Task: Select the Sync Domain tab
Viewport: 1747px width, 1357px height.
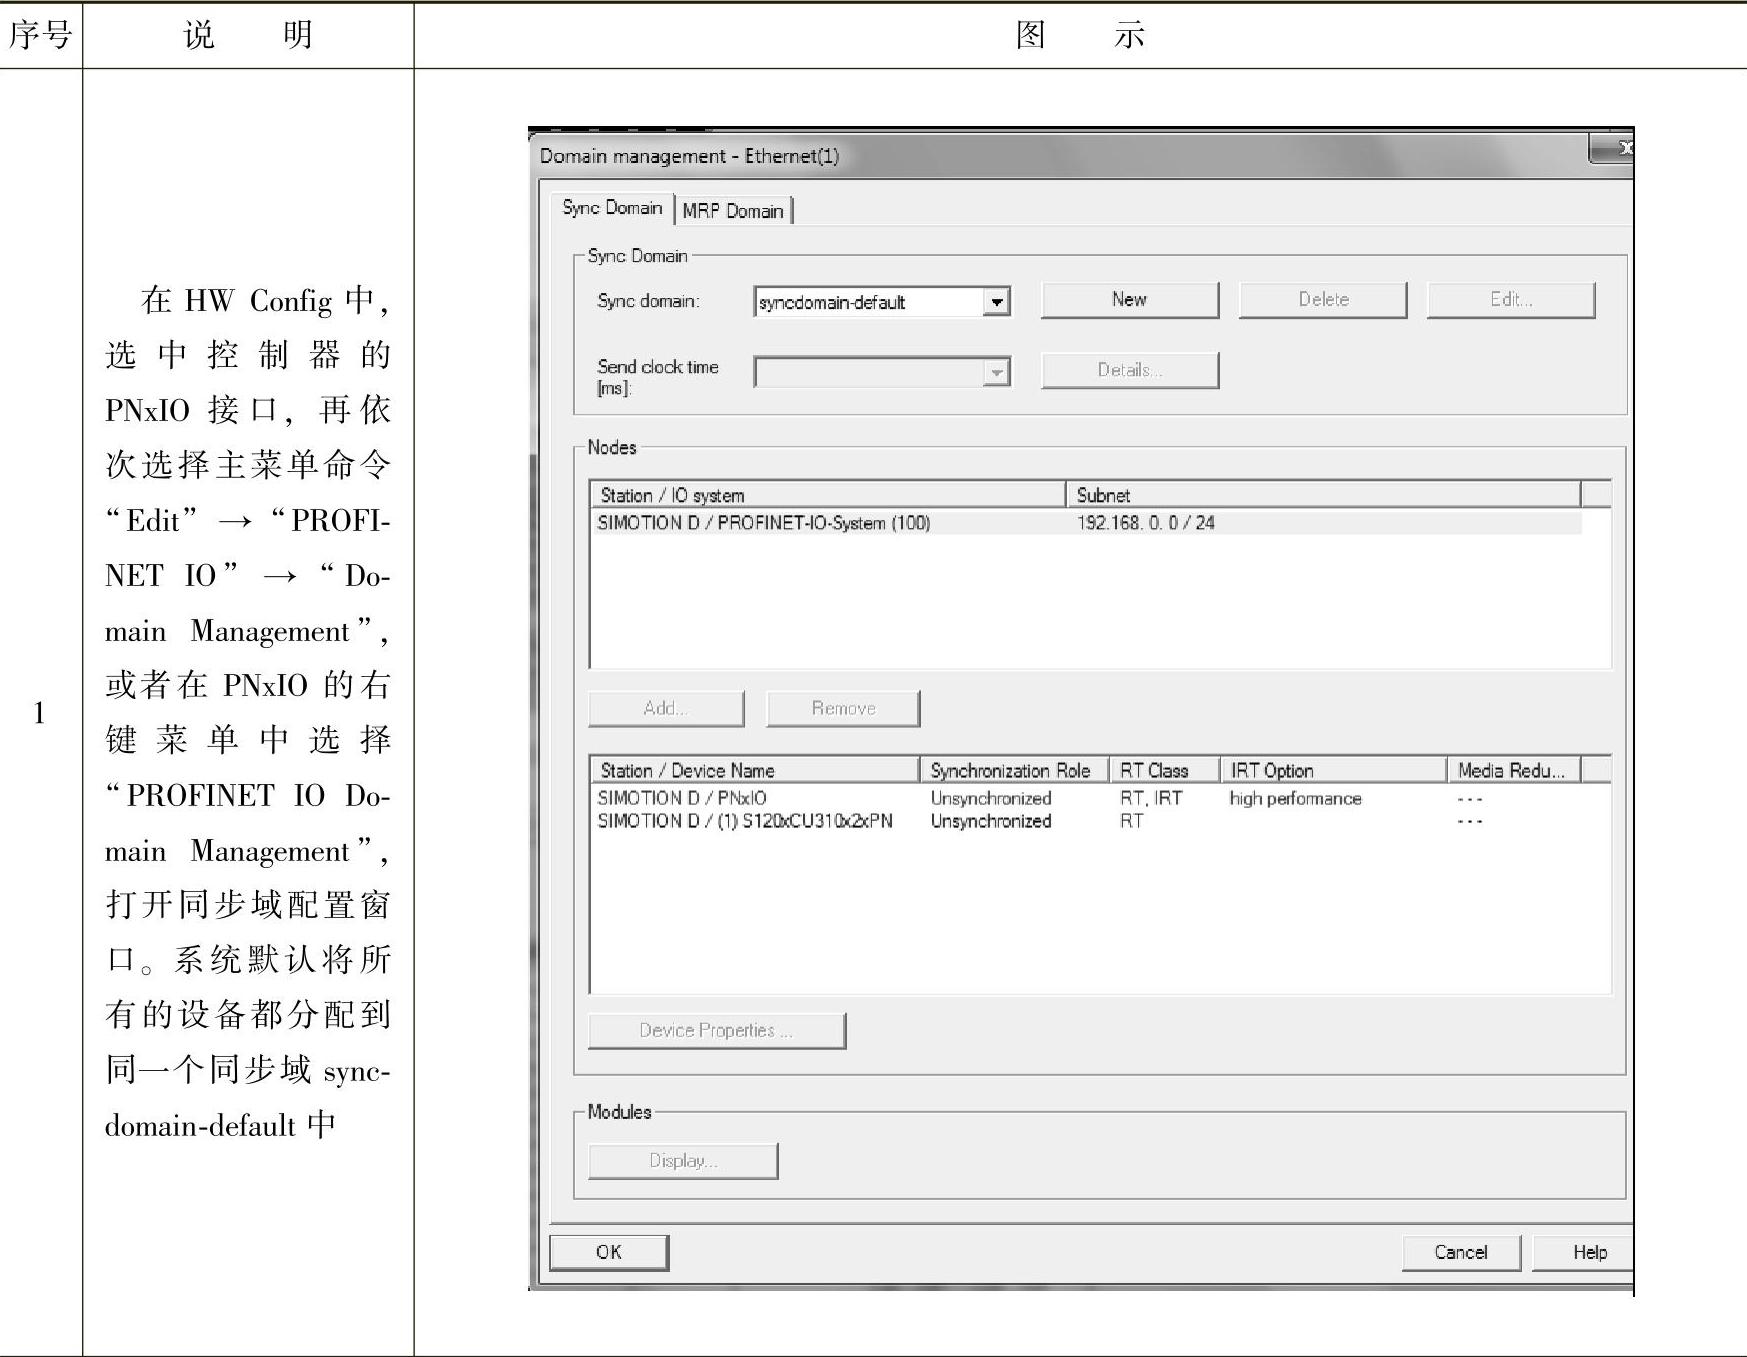Action: [x=612, y=208]
